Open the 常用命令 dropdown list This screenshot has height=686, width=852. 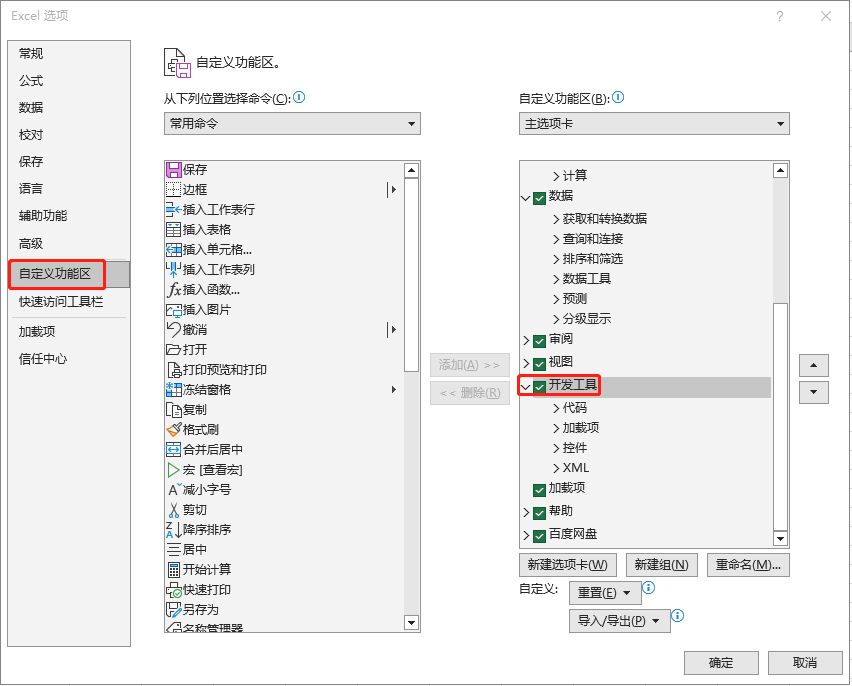(x=292, y=124)
